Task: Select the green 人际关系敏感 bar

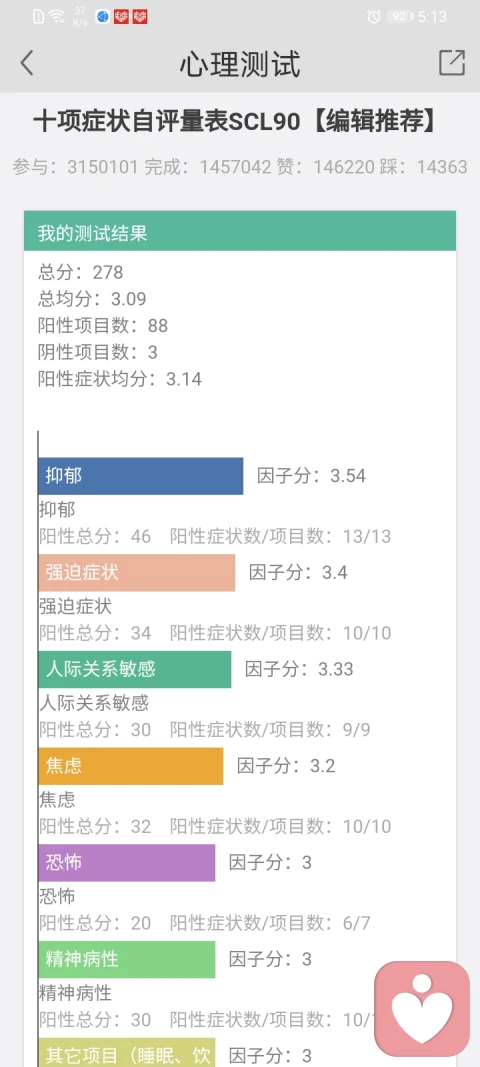Action: [x=135, y=669]
